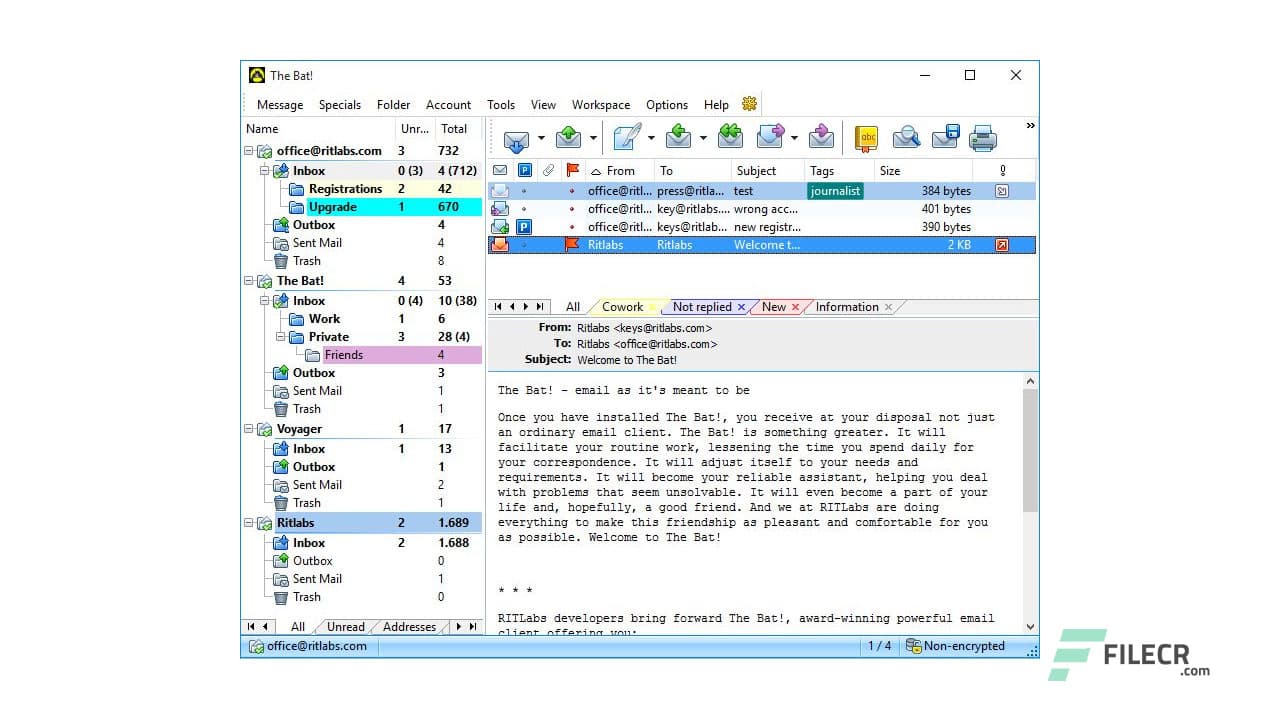Click the Save message floppy icon
1280x720 pixels.
pos(946,138)
